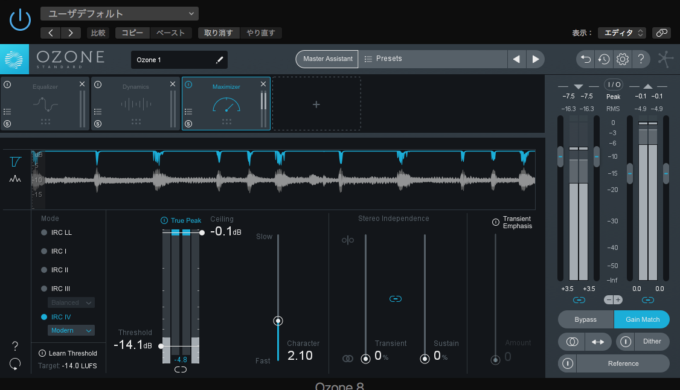Screen dimensions: 680x390
Task: Click the sidechain link icon top right
Action: 661,33
